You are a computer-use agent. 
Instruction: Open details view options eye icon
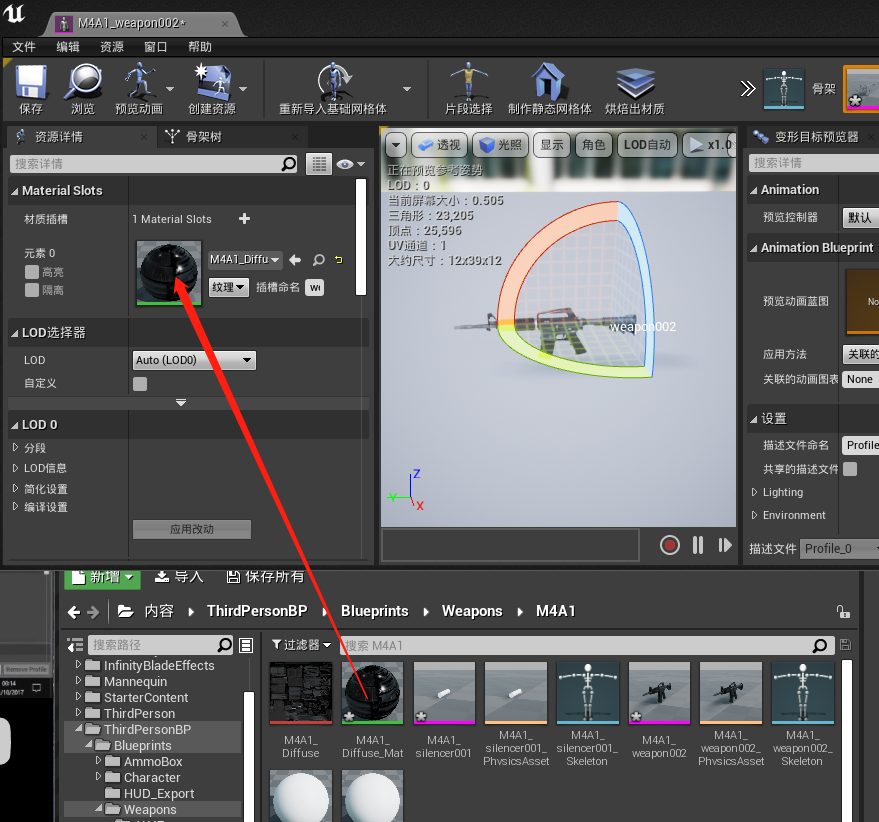click(350, 164)
